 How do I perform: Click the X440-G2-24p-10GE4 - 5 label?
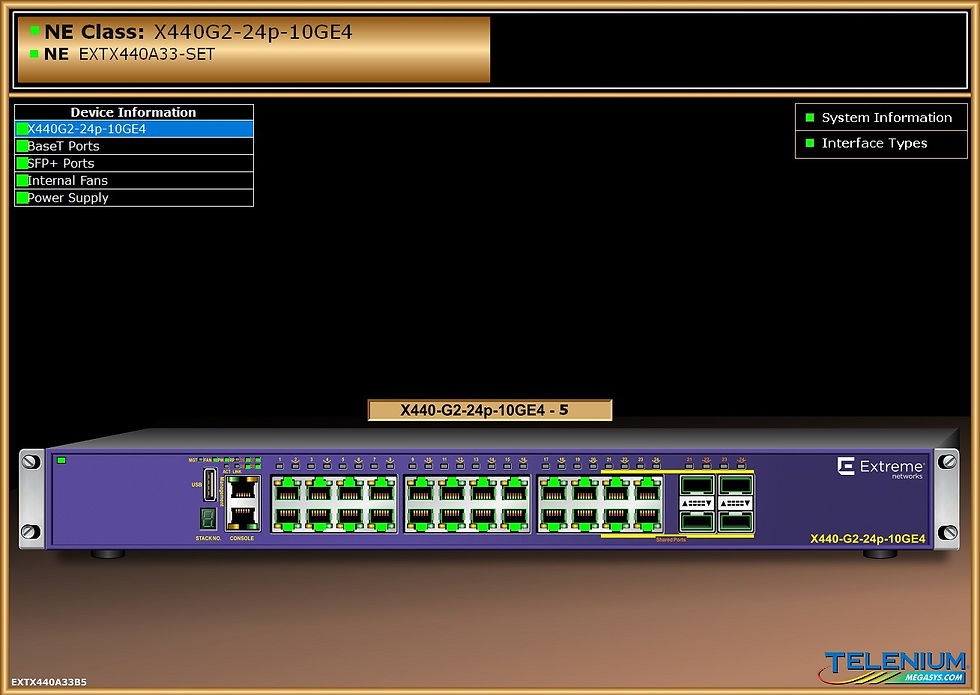point(490,410)
